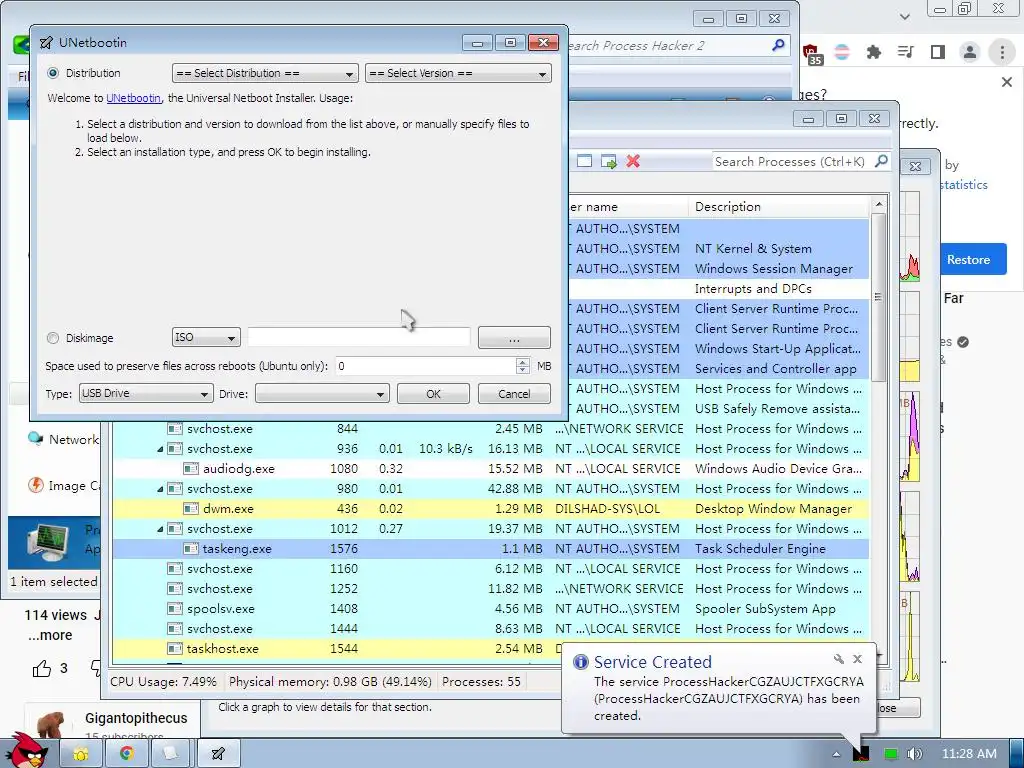Open the Drive selection dropdown

(x=322, y=394)
